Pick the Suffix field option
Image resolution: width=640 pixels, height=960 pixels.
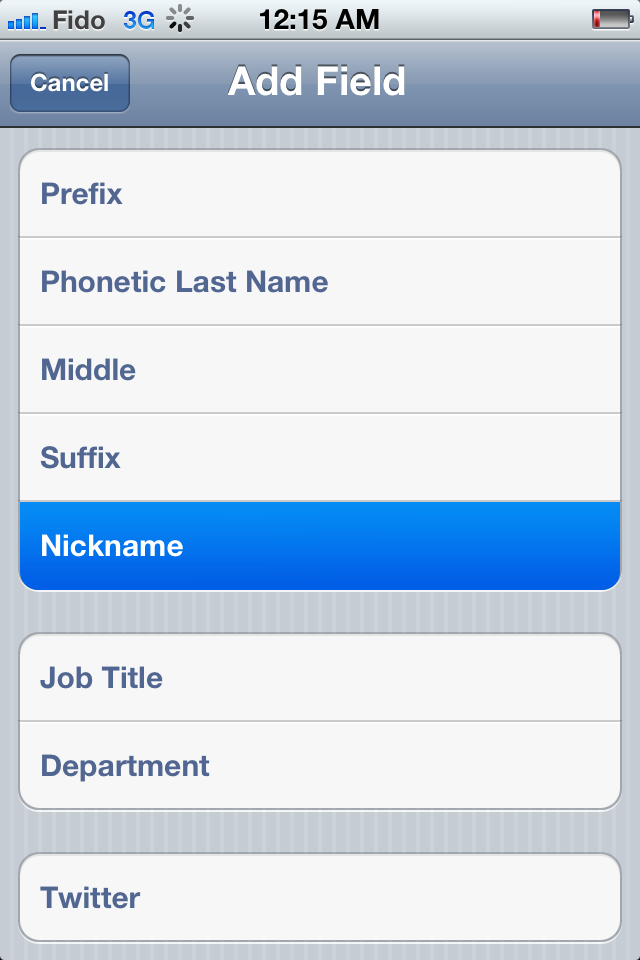(x=320, y=458)
